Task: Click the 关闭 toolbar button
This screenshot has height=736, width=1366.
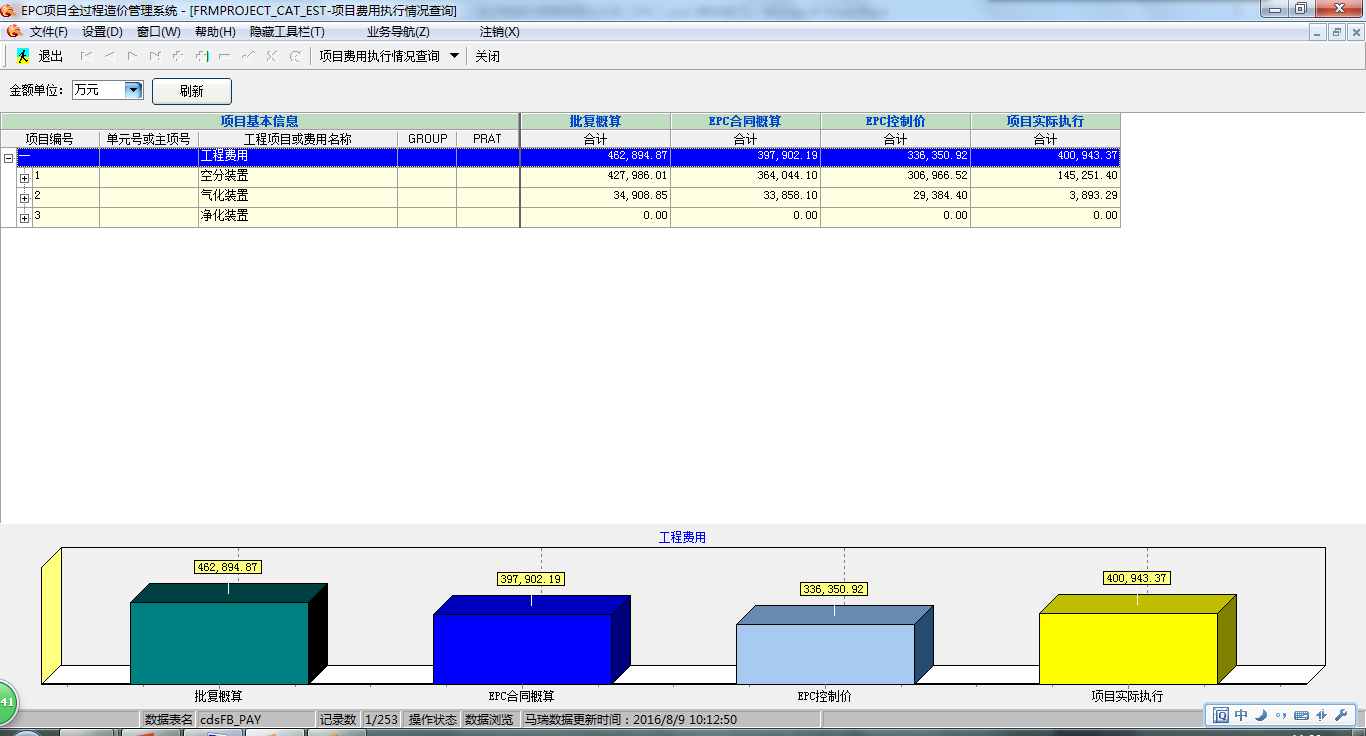Action: pyautogui.click(x=487, y=56)
